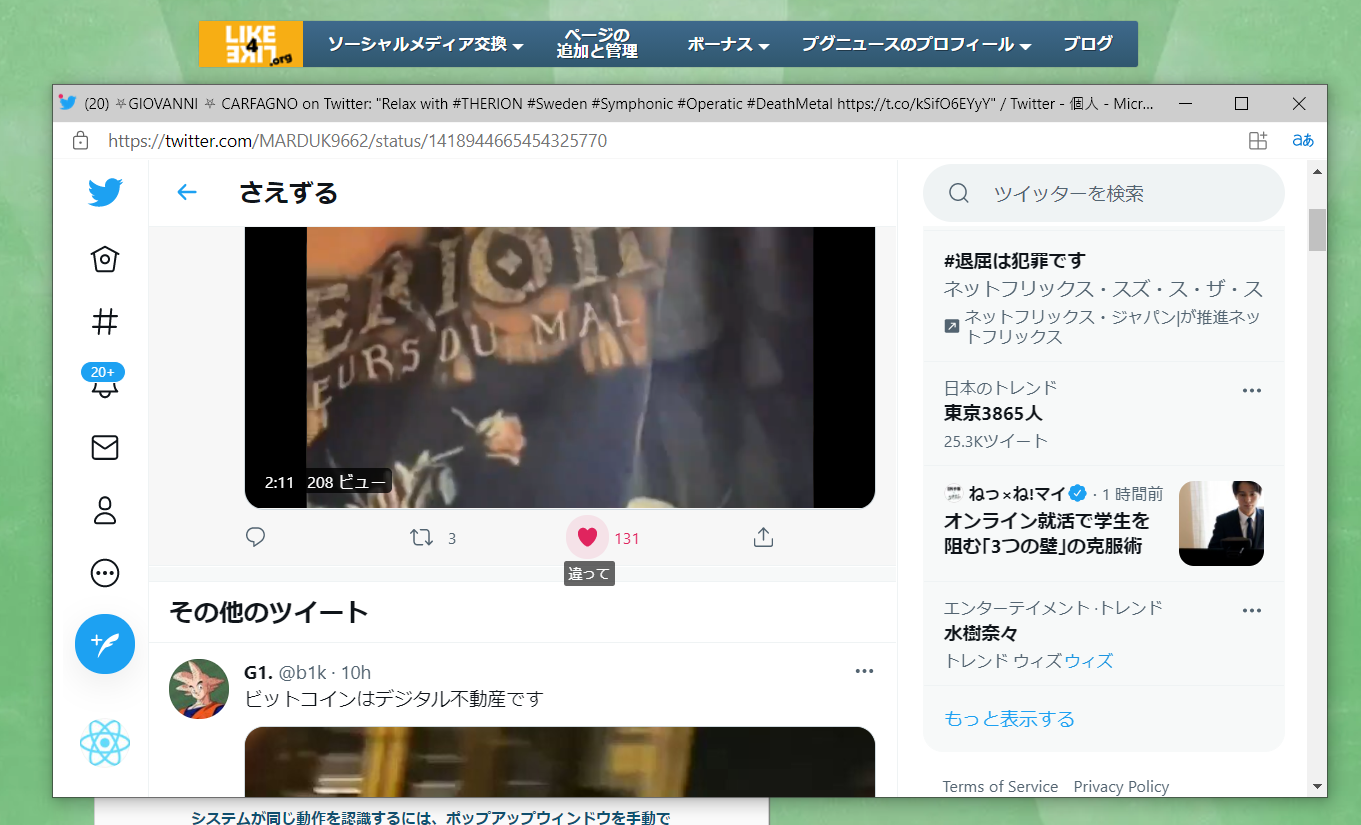Go back using the arrow beside さえずる

[187, 193]
